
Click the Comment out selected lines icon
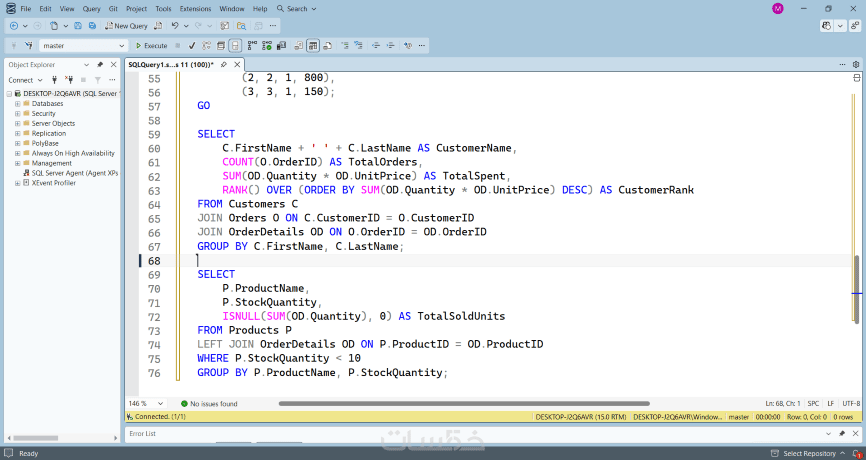345,46
